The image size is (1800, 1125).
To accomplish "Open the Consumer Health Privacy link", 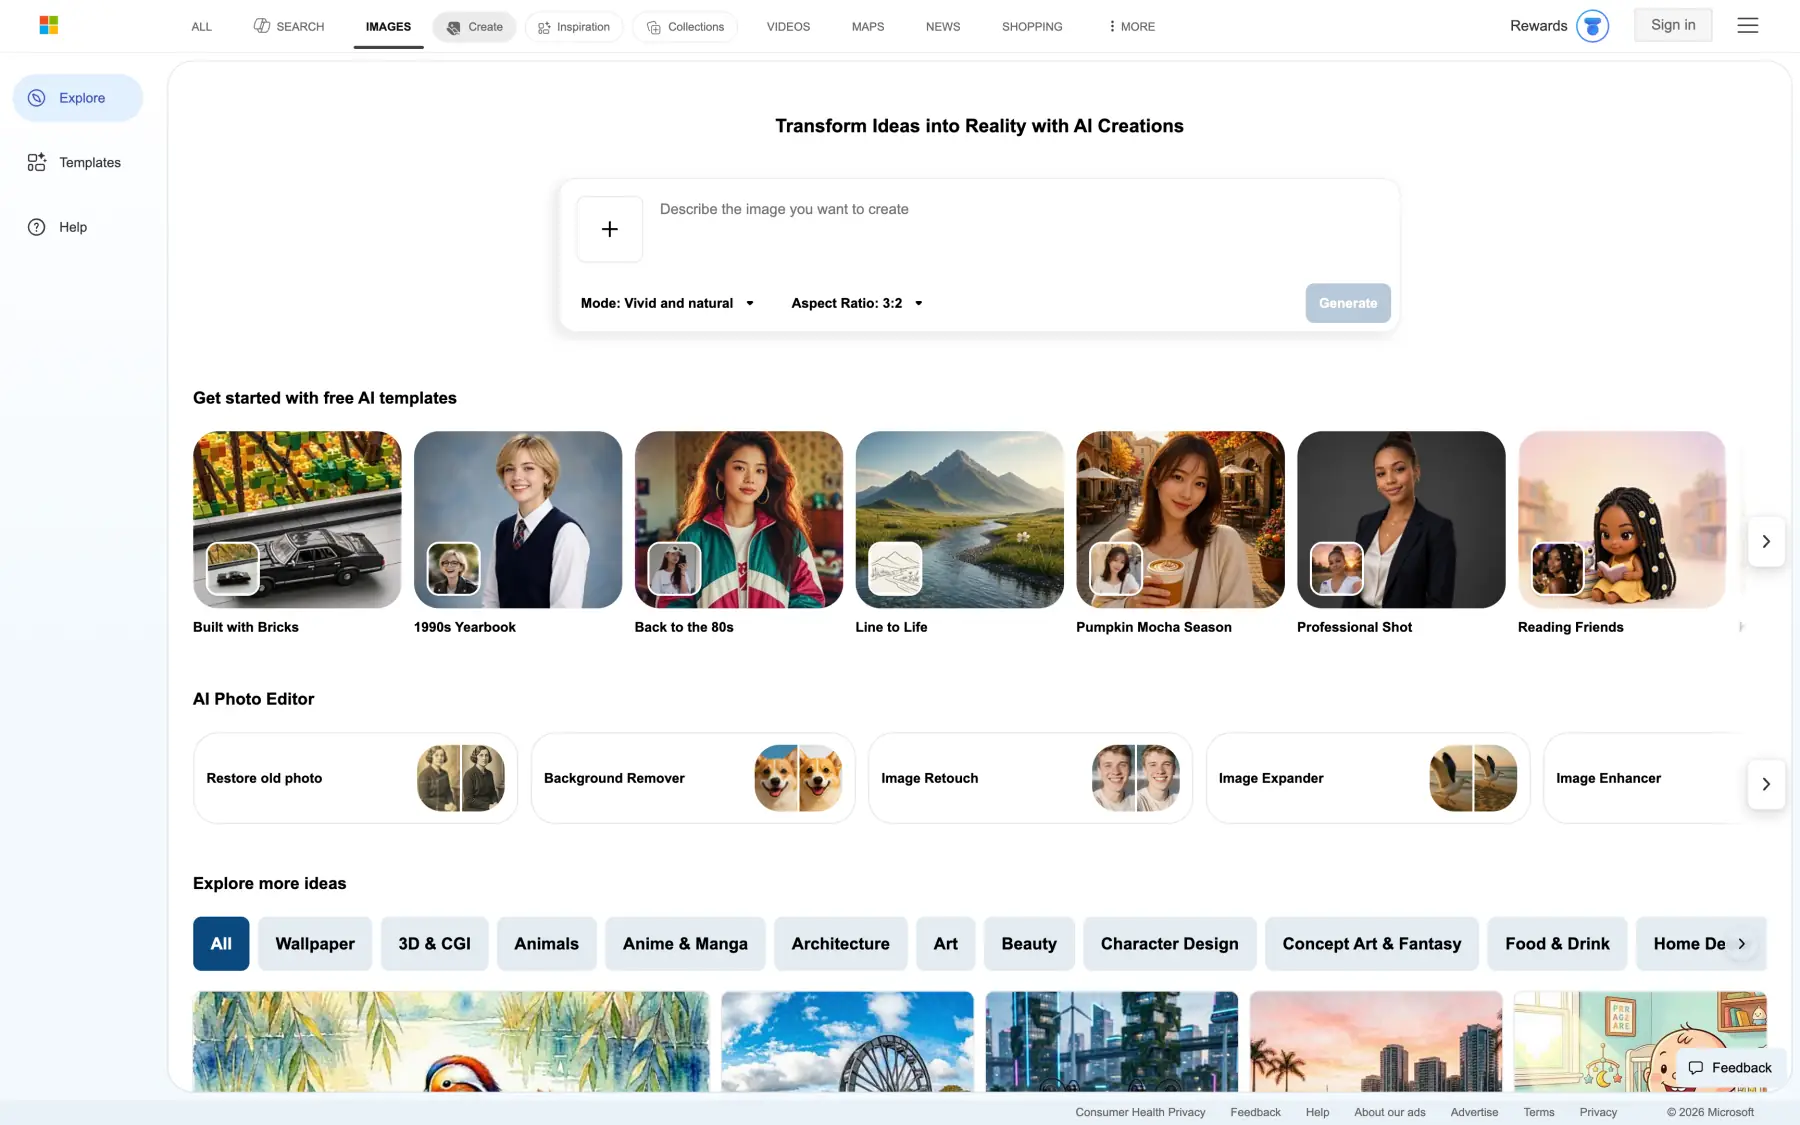I will [x=1140, y=1112].
